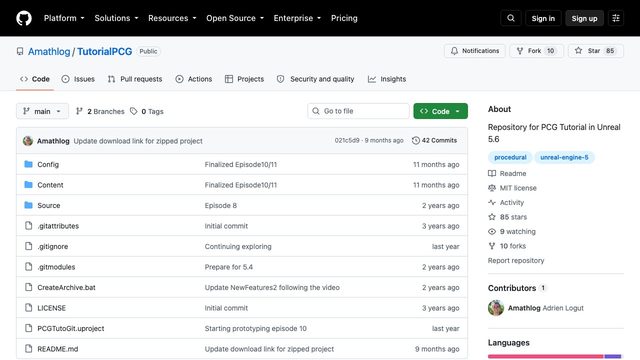Switch to the Actions tab
640x360 pixels.
point(194,79)
